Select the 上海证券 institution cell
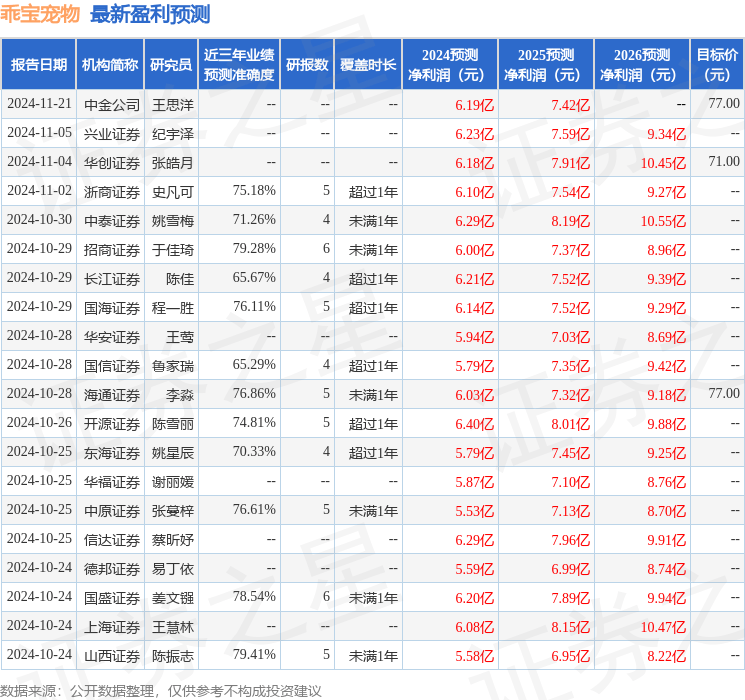Viewport: 745px width, 700px height. tap(112, 627)
